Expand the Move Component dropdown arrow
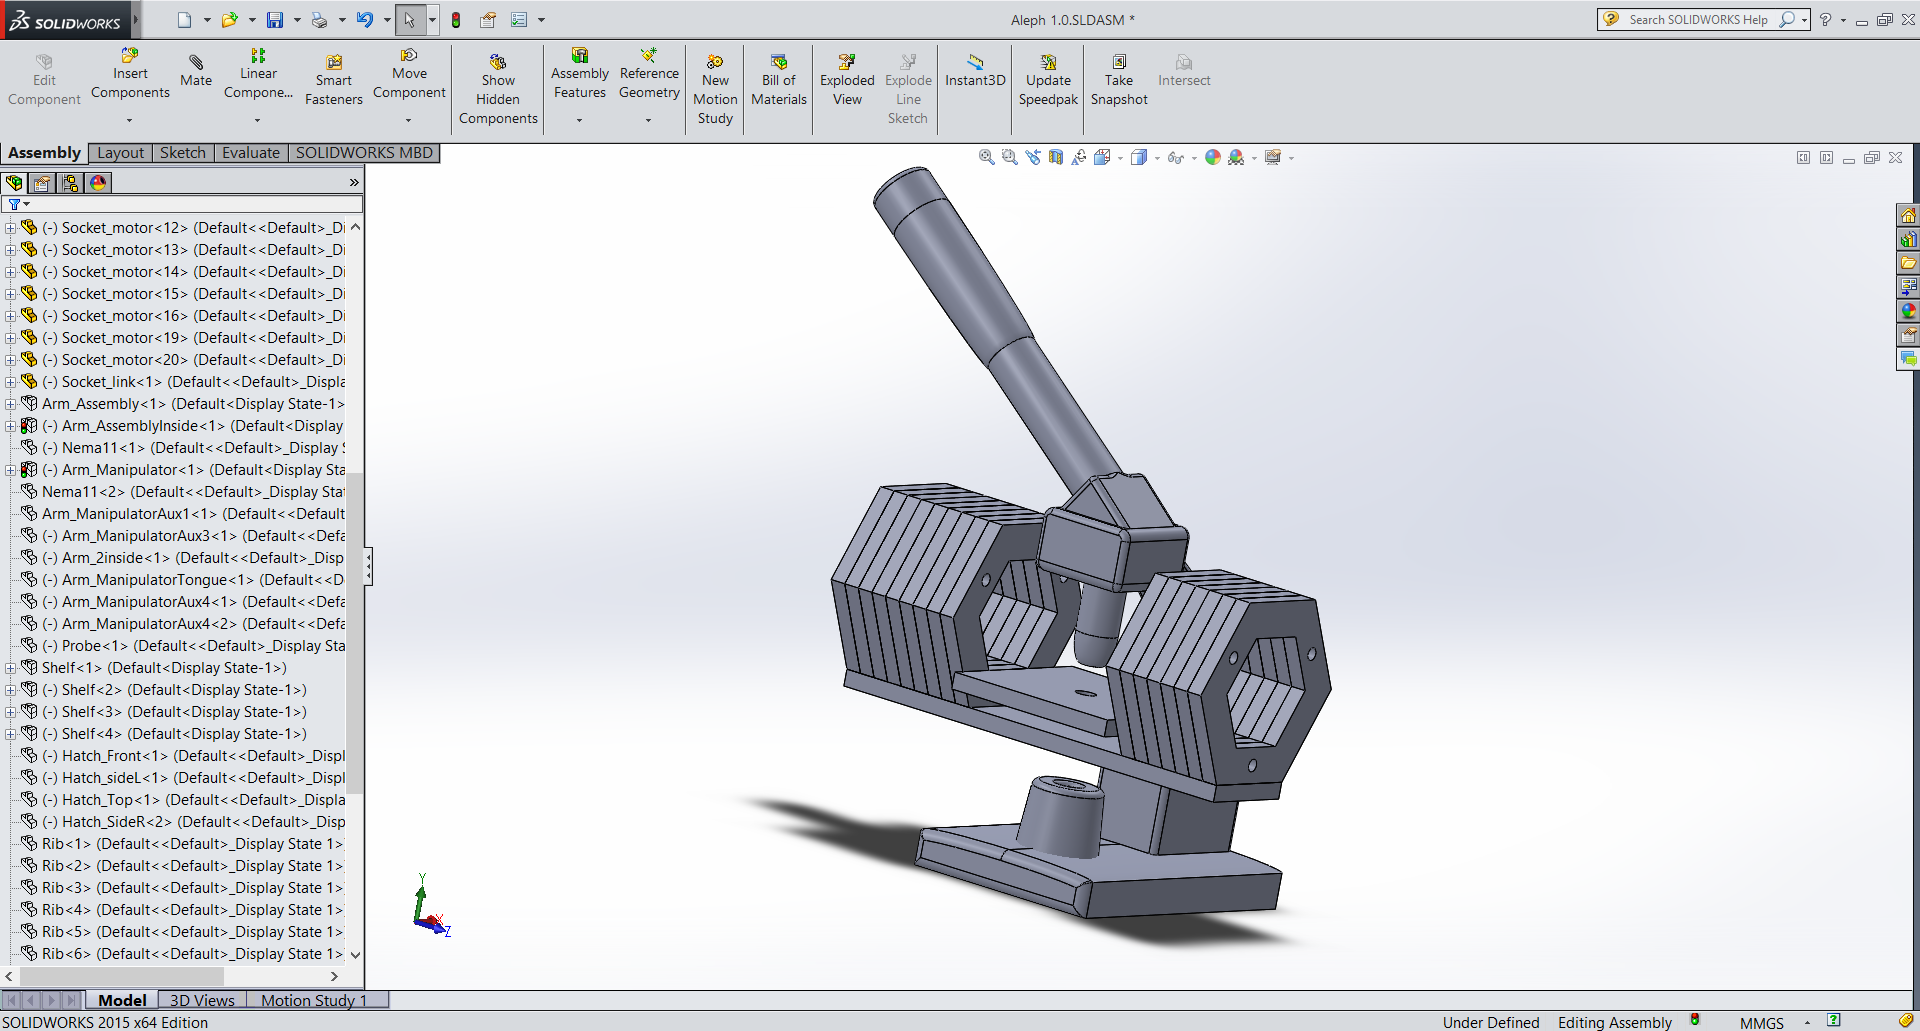 click(408, 121)
